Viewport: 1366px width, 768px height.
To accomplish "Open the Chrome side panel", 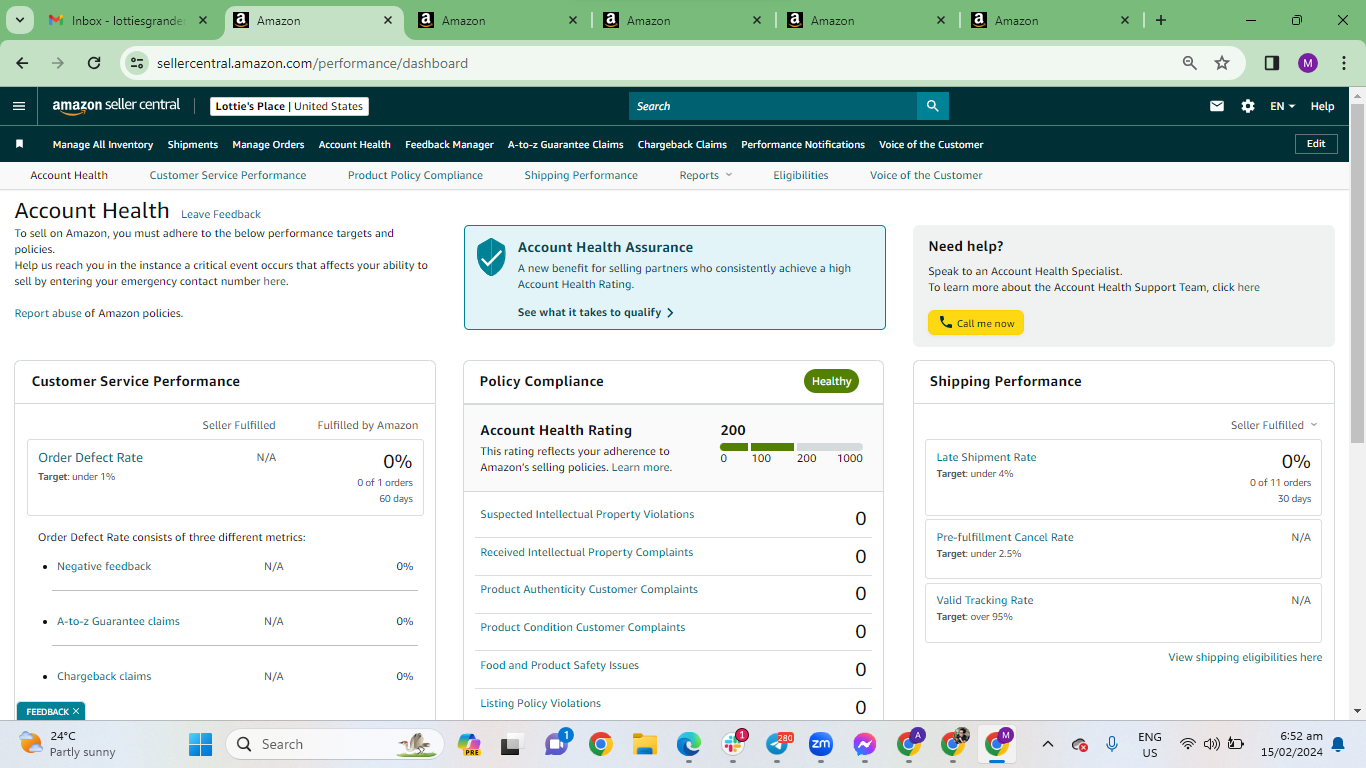I will tap(1272, 63).
